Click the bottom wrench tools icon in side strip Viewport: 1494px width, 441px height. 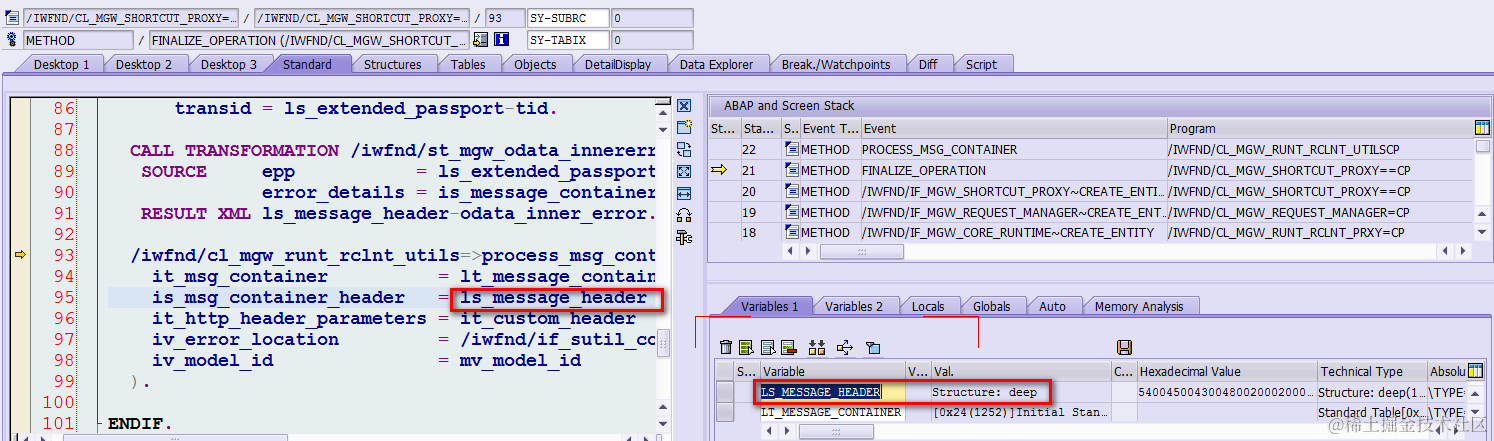point(684,238)
